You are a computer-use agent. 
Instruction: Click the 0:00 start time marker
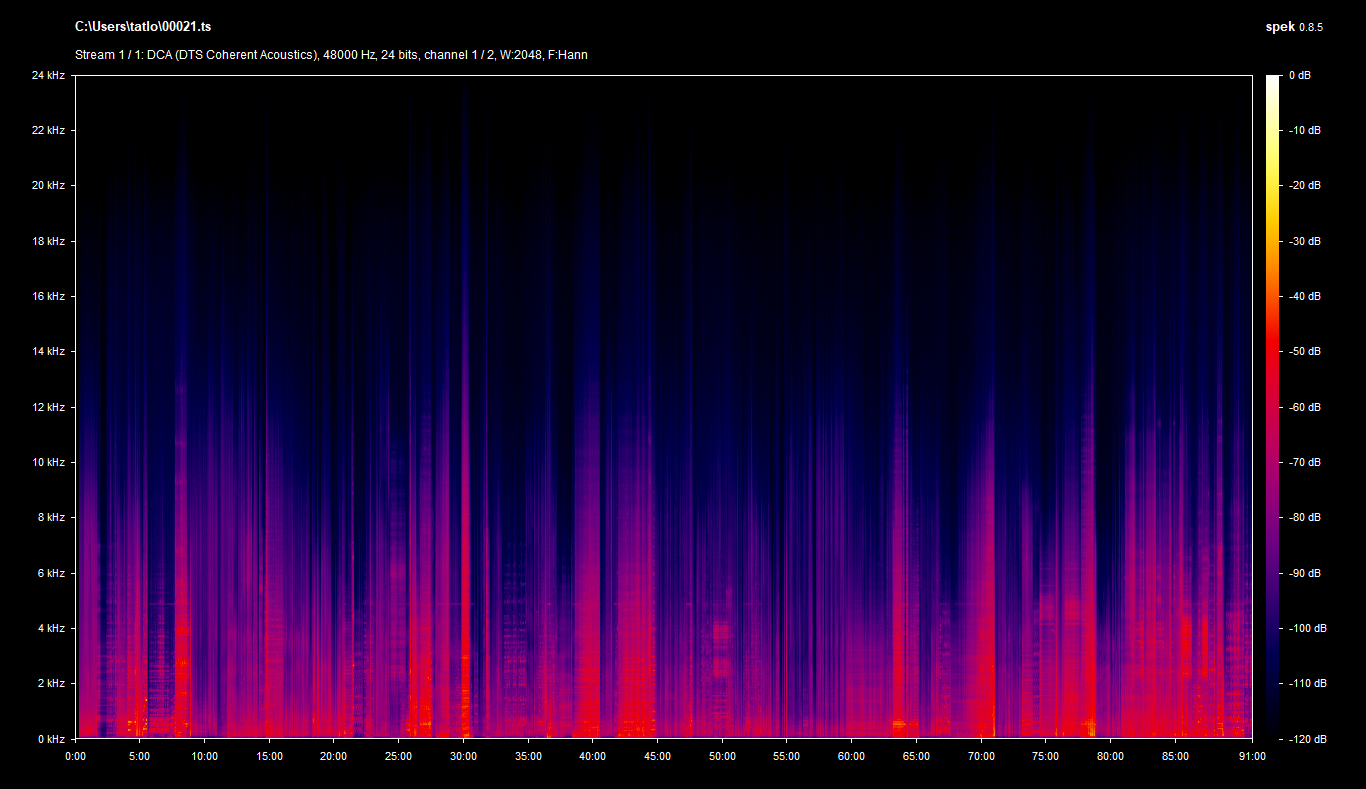click(x=75, y=757)
